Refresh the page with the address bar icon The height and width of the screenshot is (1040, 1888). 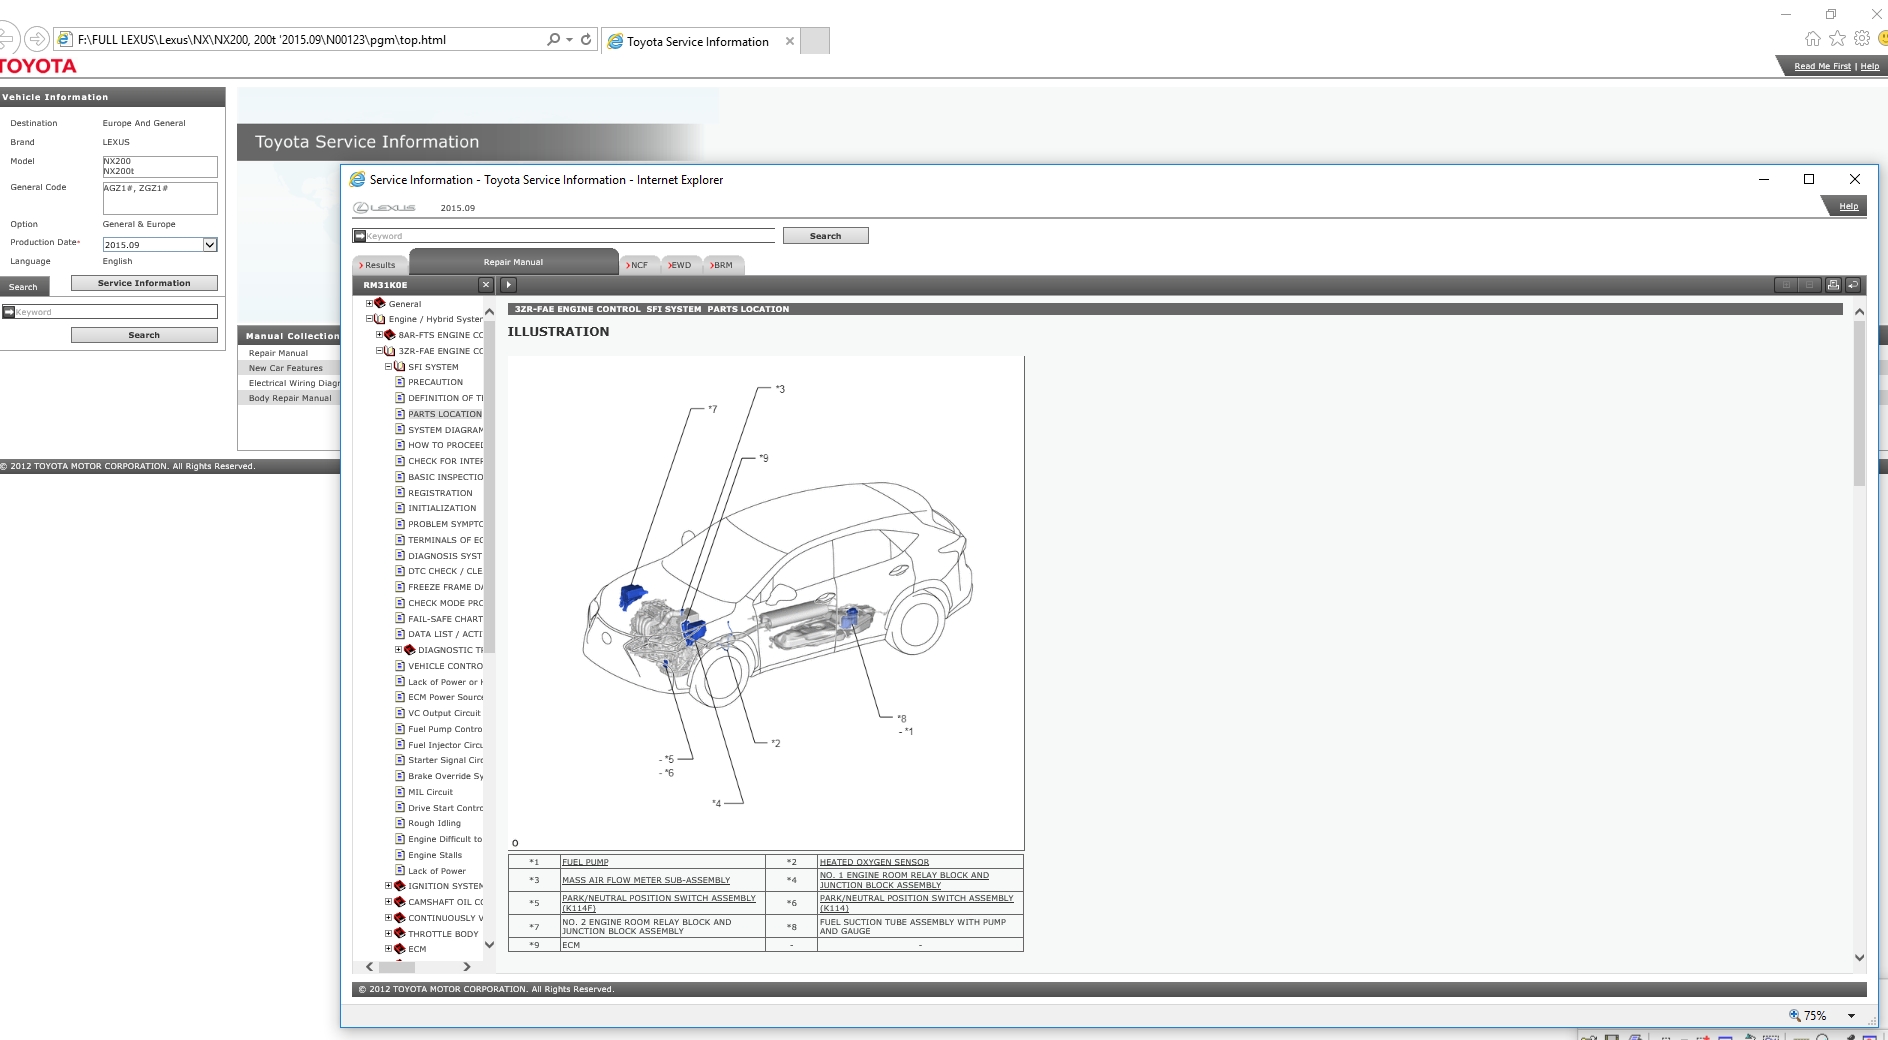[x=584, y=40]
